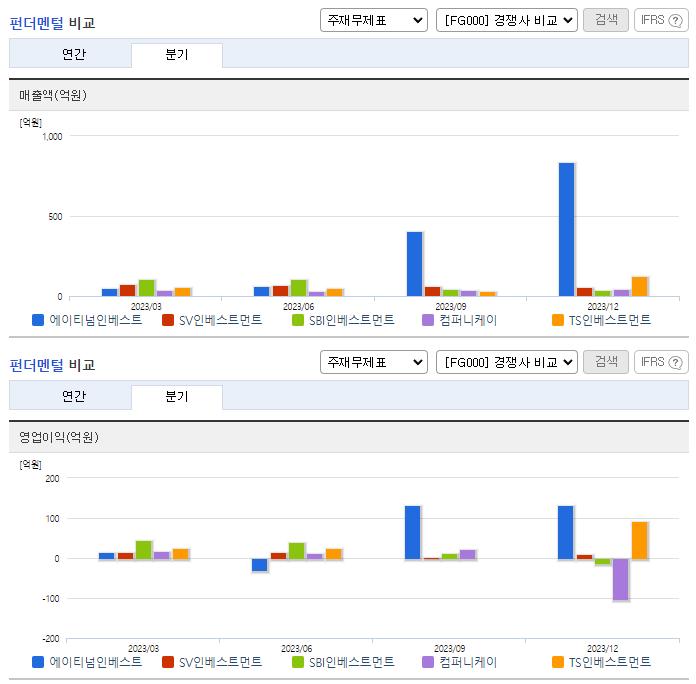Open the 경쟁사 비교 dropdown in revenue section
The width and height of the screenshot is (696, 684).
506,20
